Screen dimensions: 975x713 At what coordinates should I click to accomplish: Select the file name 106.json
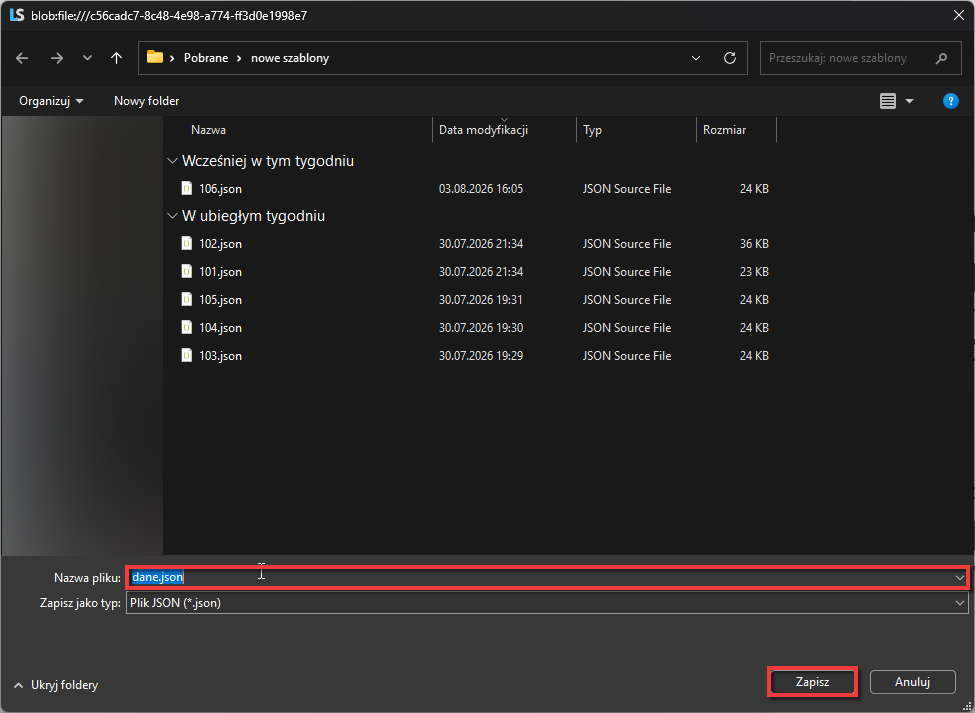[x=220, y=188]
